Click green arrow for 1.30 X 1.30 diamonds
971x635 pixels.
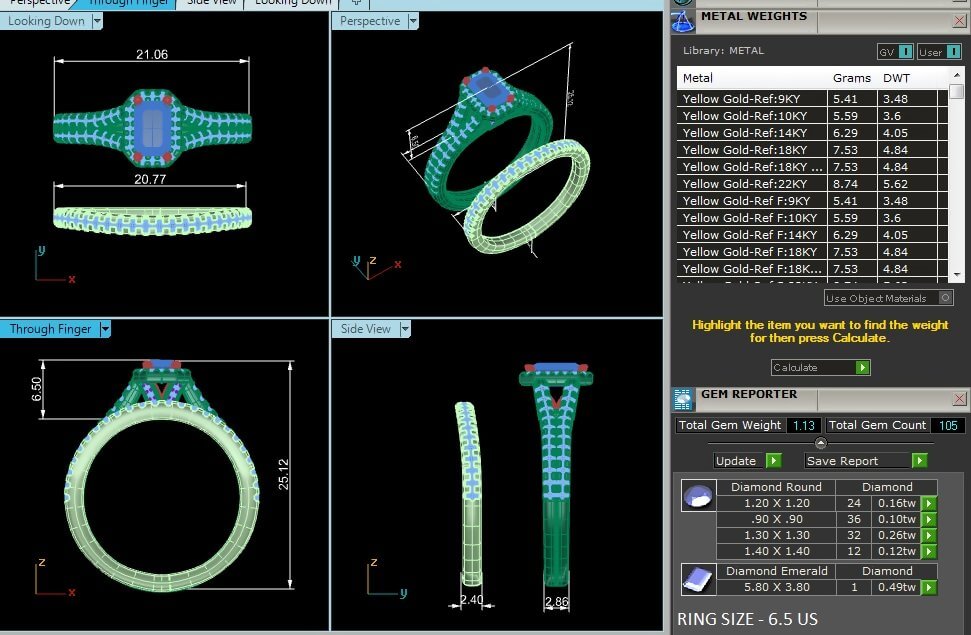[930, 535]
